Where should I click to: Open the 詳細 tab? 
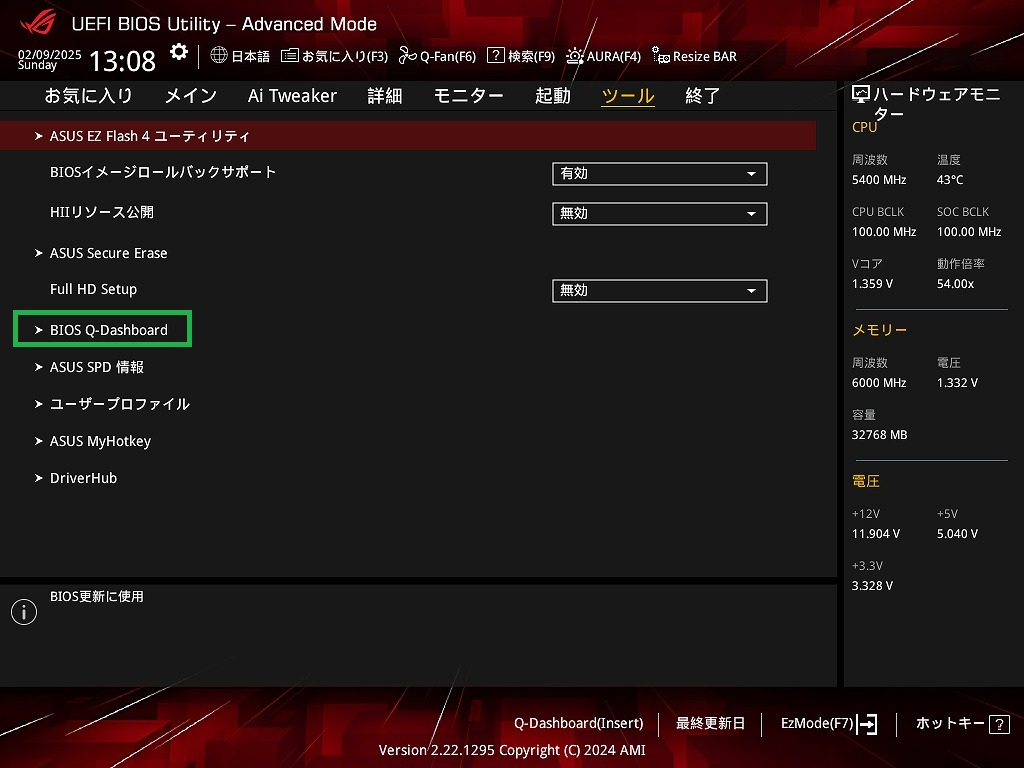[385, 96]
